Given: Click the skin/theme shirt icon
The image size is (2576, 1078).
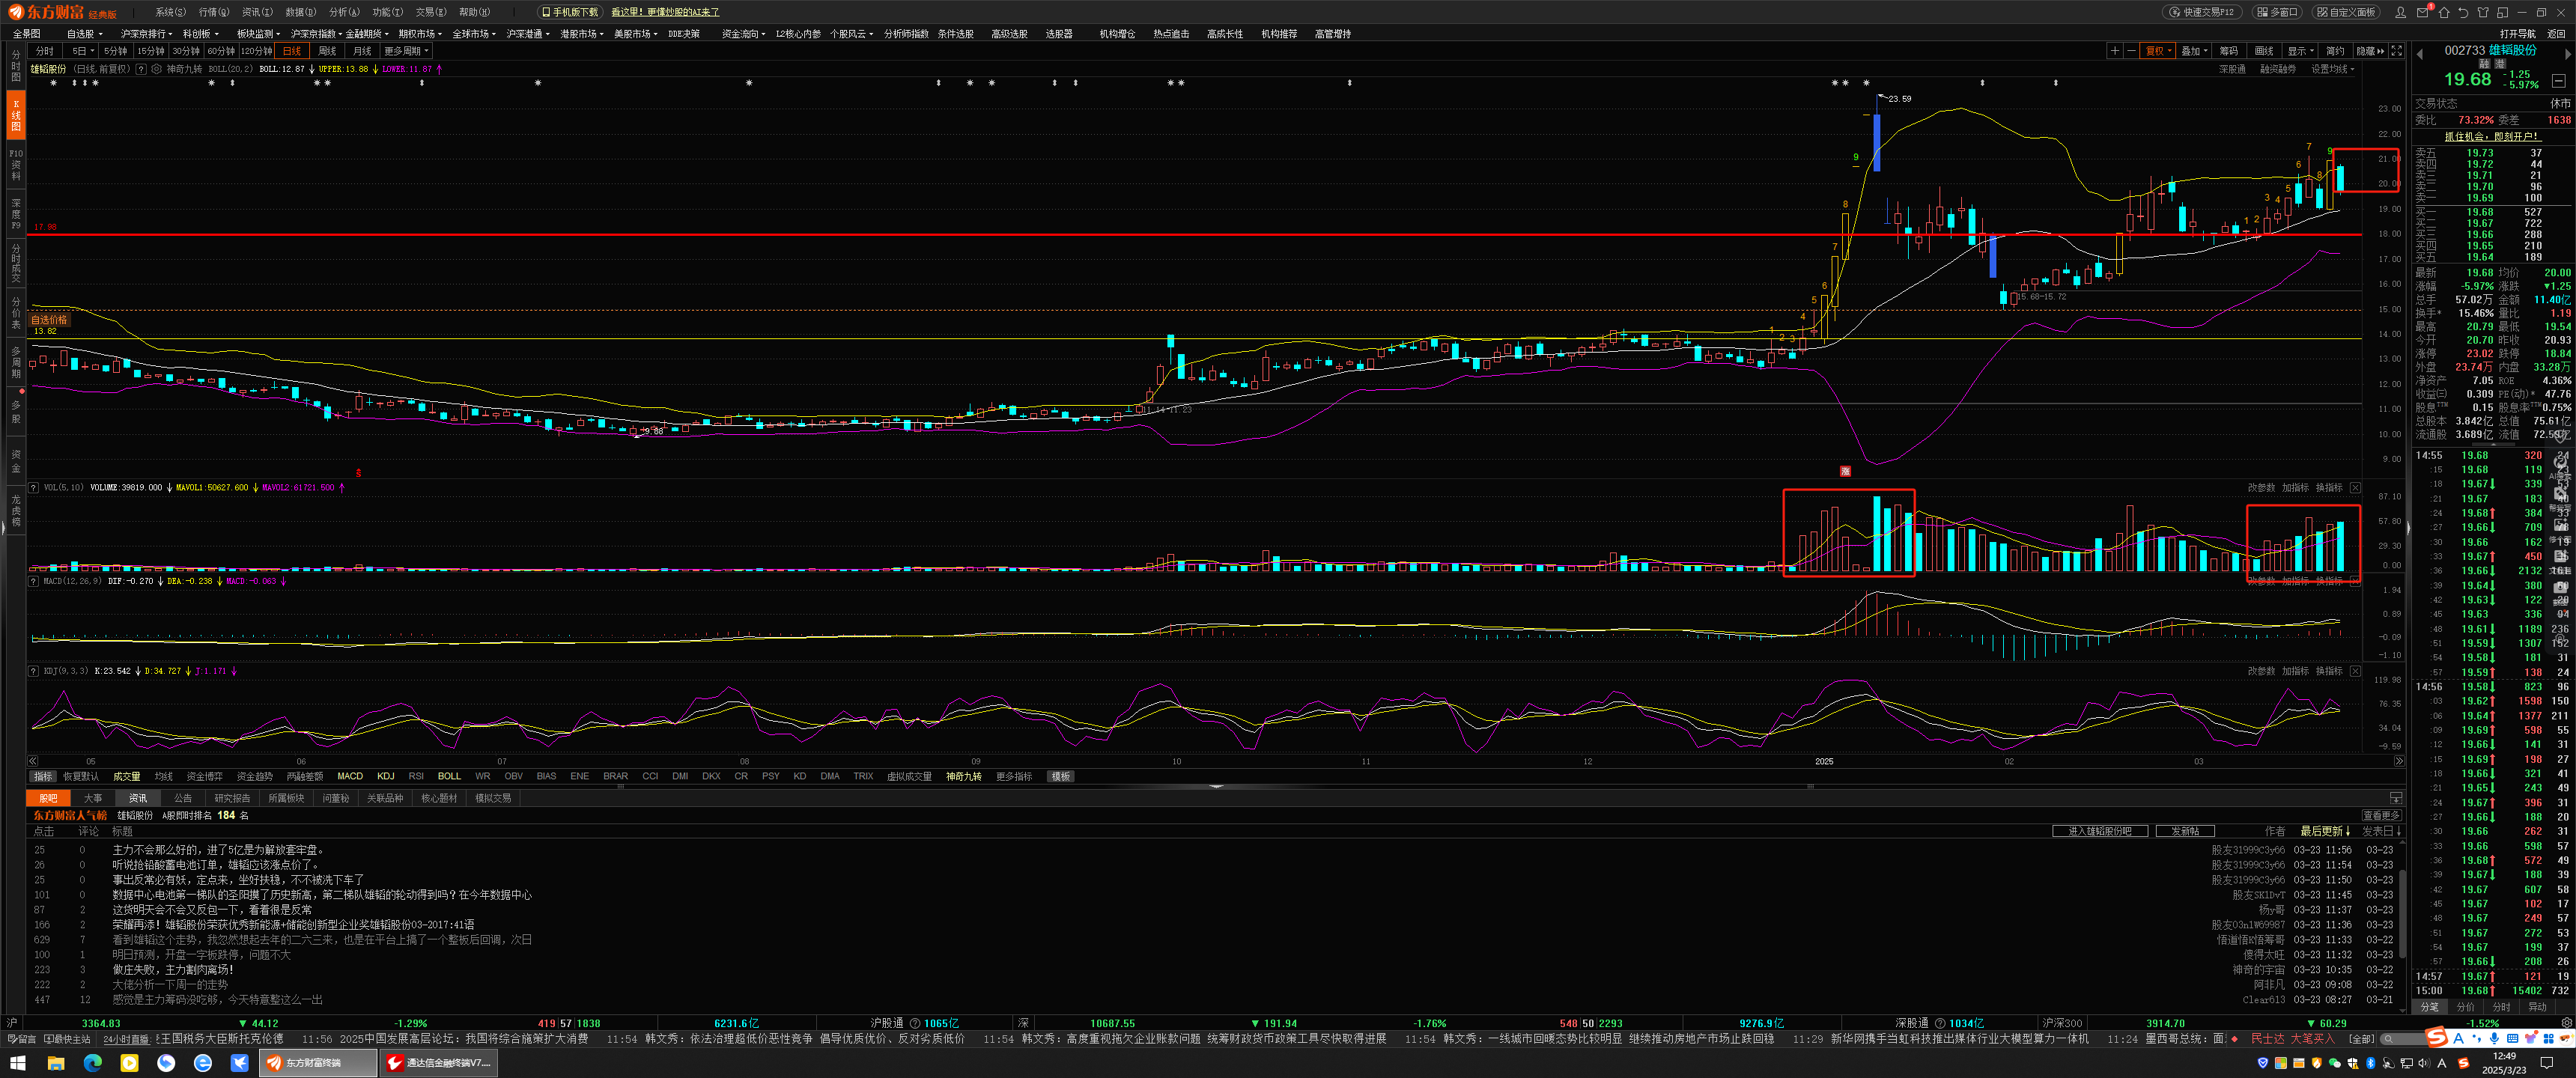Looking at the screenshot, I should [x=2483, y=13].
